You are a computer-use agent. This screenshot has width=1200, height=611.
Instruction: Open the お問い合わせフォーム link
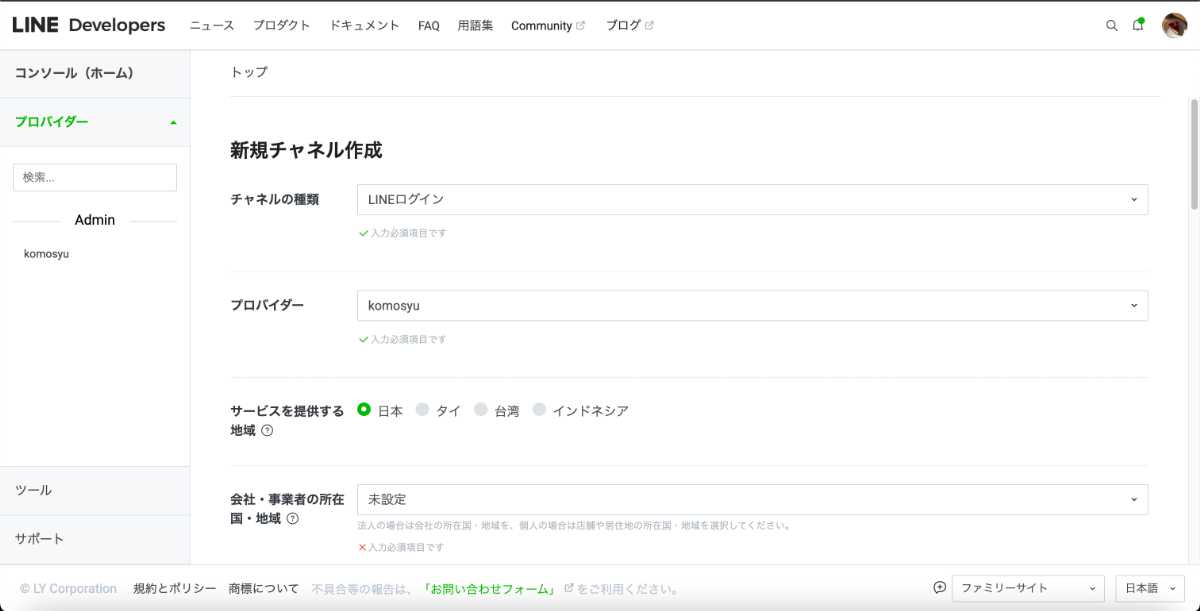tap(488, 589)
